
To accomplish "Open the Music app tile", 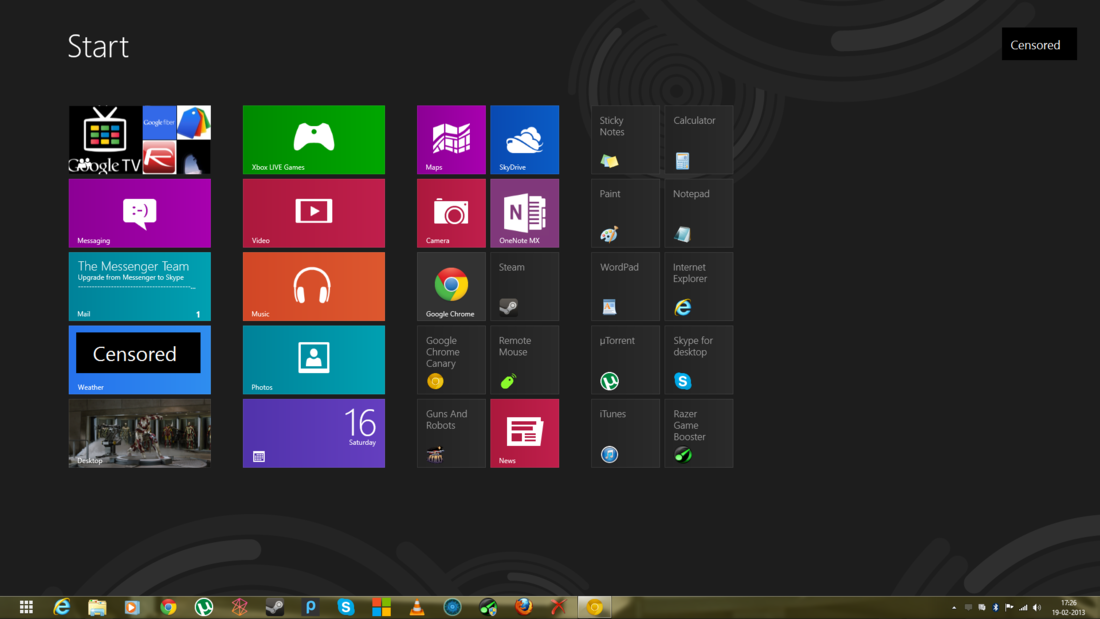I will pyautogui.click(x=313, y=286).
